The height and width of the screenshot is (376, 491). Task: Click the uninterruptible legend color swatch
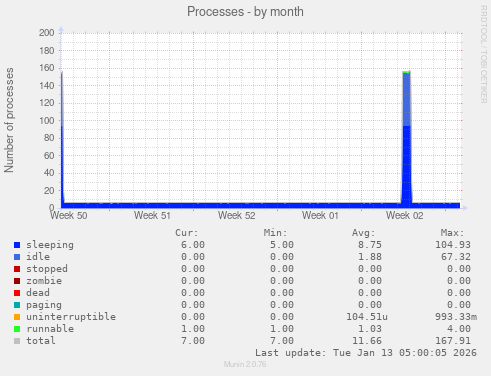(17, 317)
